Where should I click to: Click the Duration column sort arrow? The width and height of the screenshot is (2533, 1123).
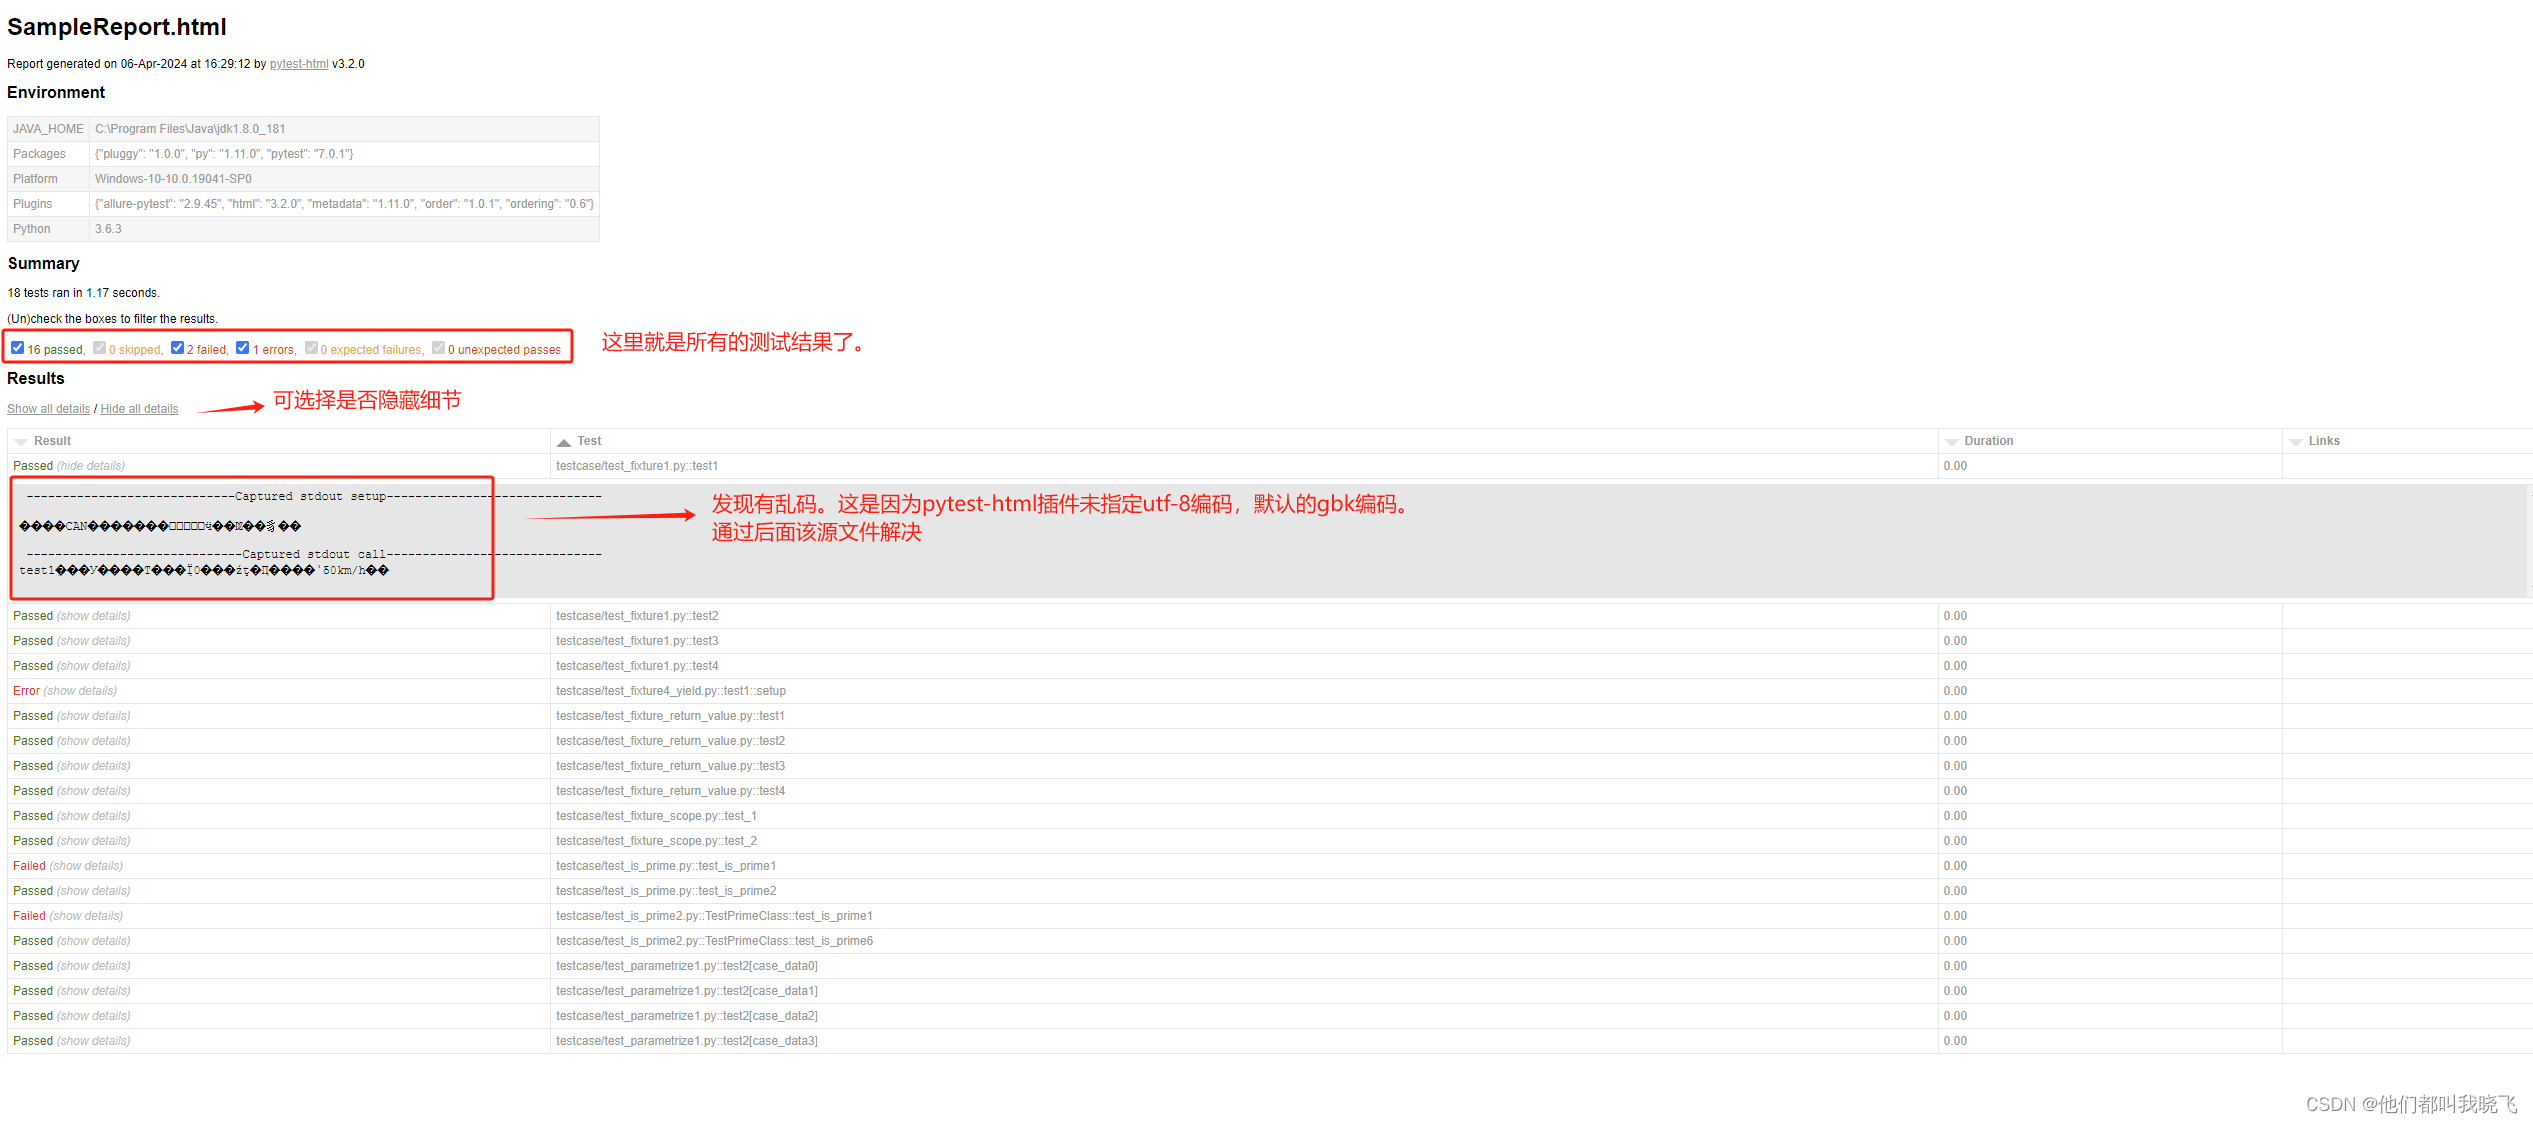1951,442
